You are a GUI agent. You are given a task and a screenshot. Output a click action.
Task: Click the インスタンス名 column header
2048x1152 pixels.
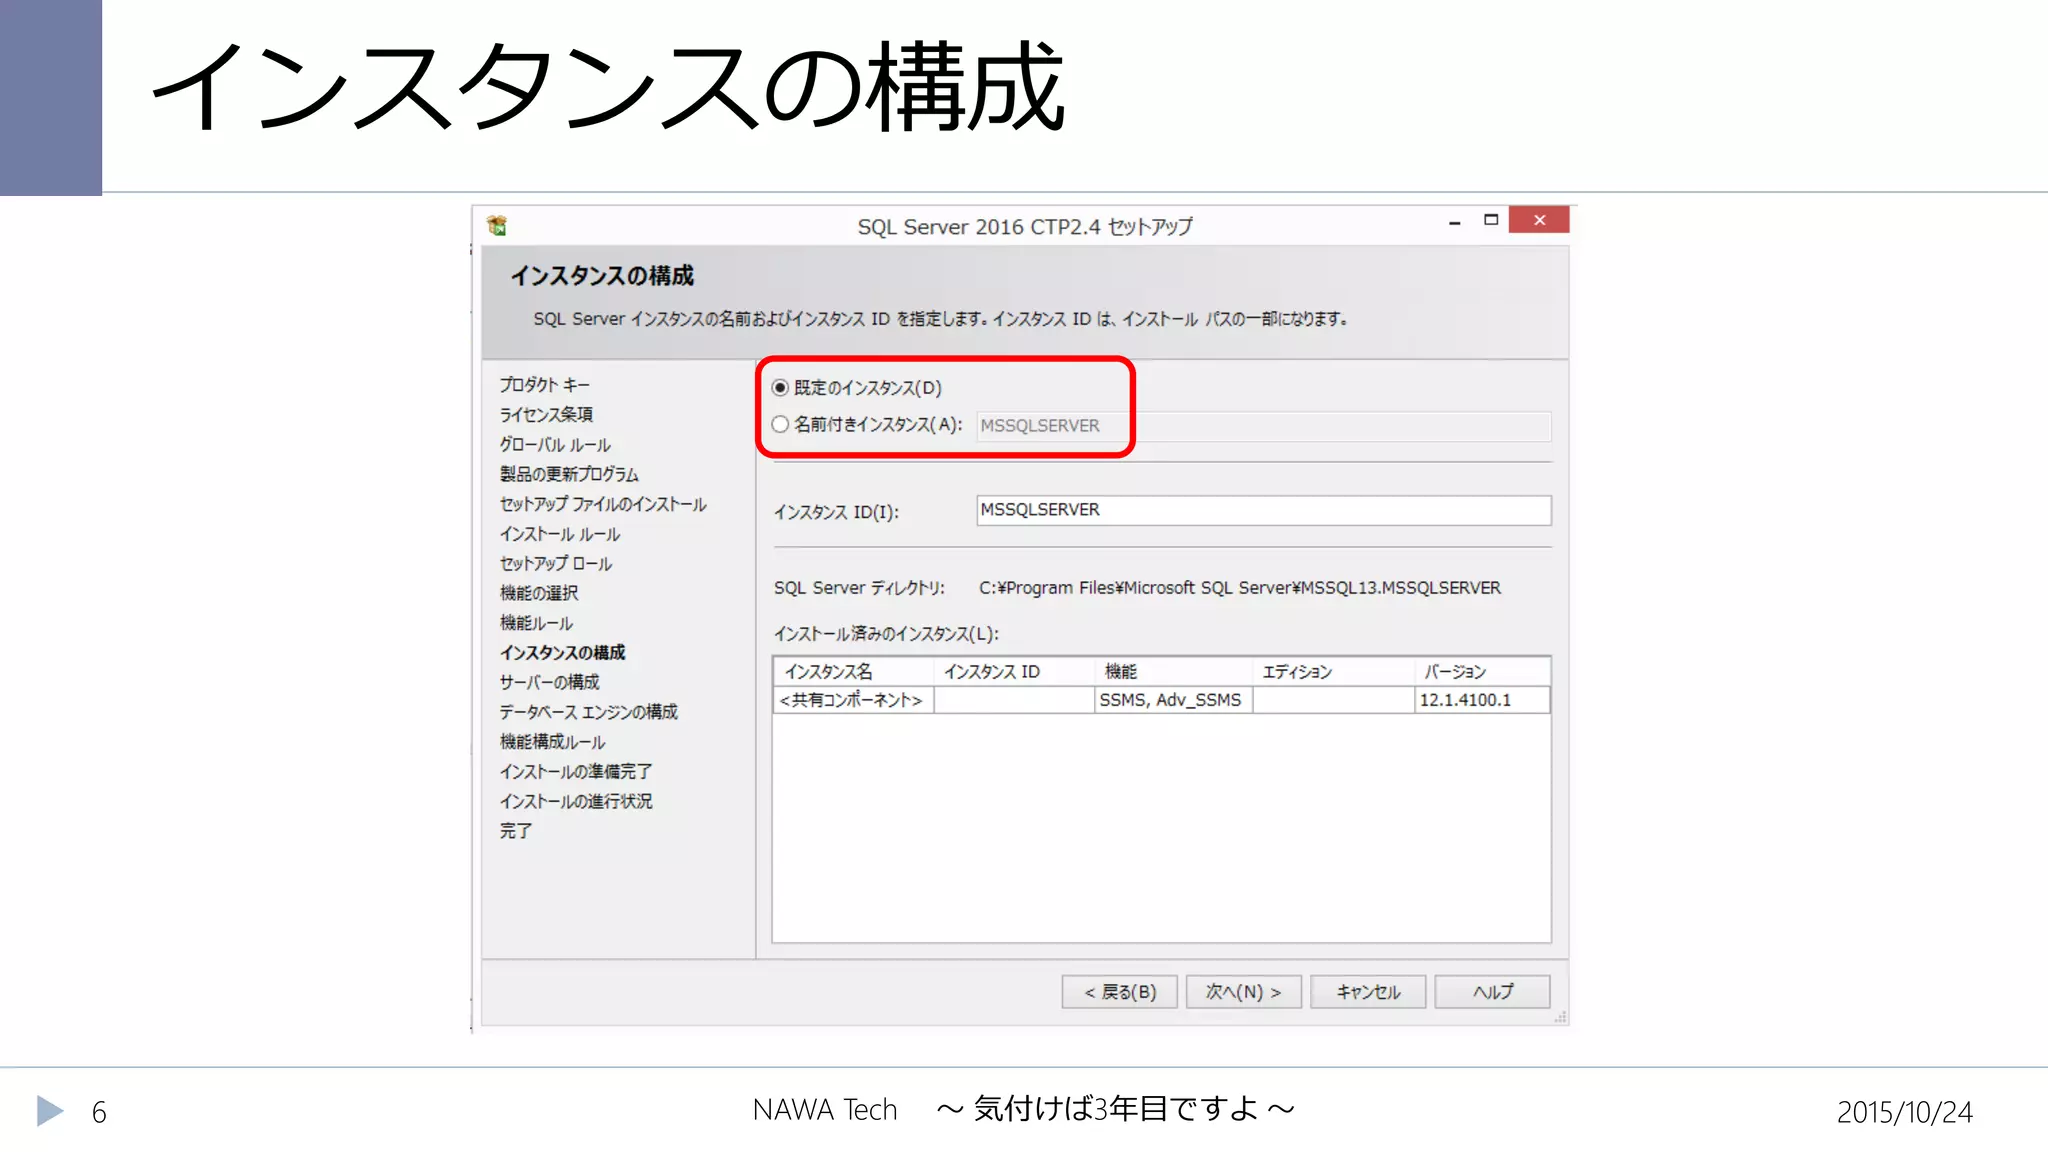pos(854,672)
